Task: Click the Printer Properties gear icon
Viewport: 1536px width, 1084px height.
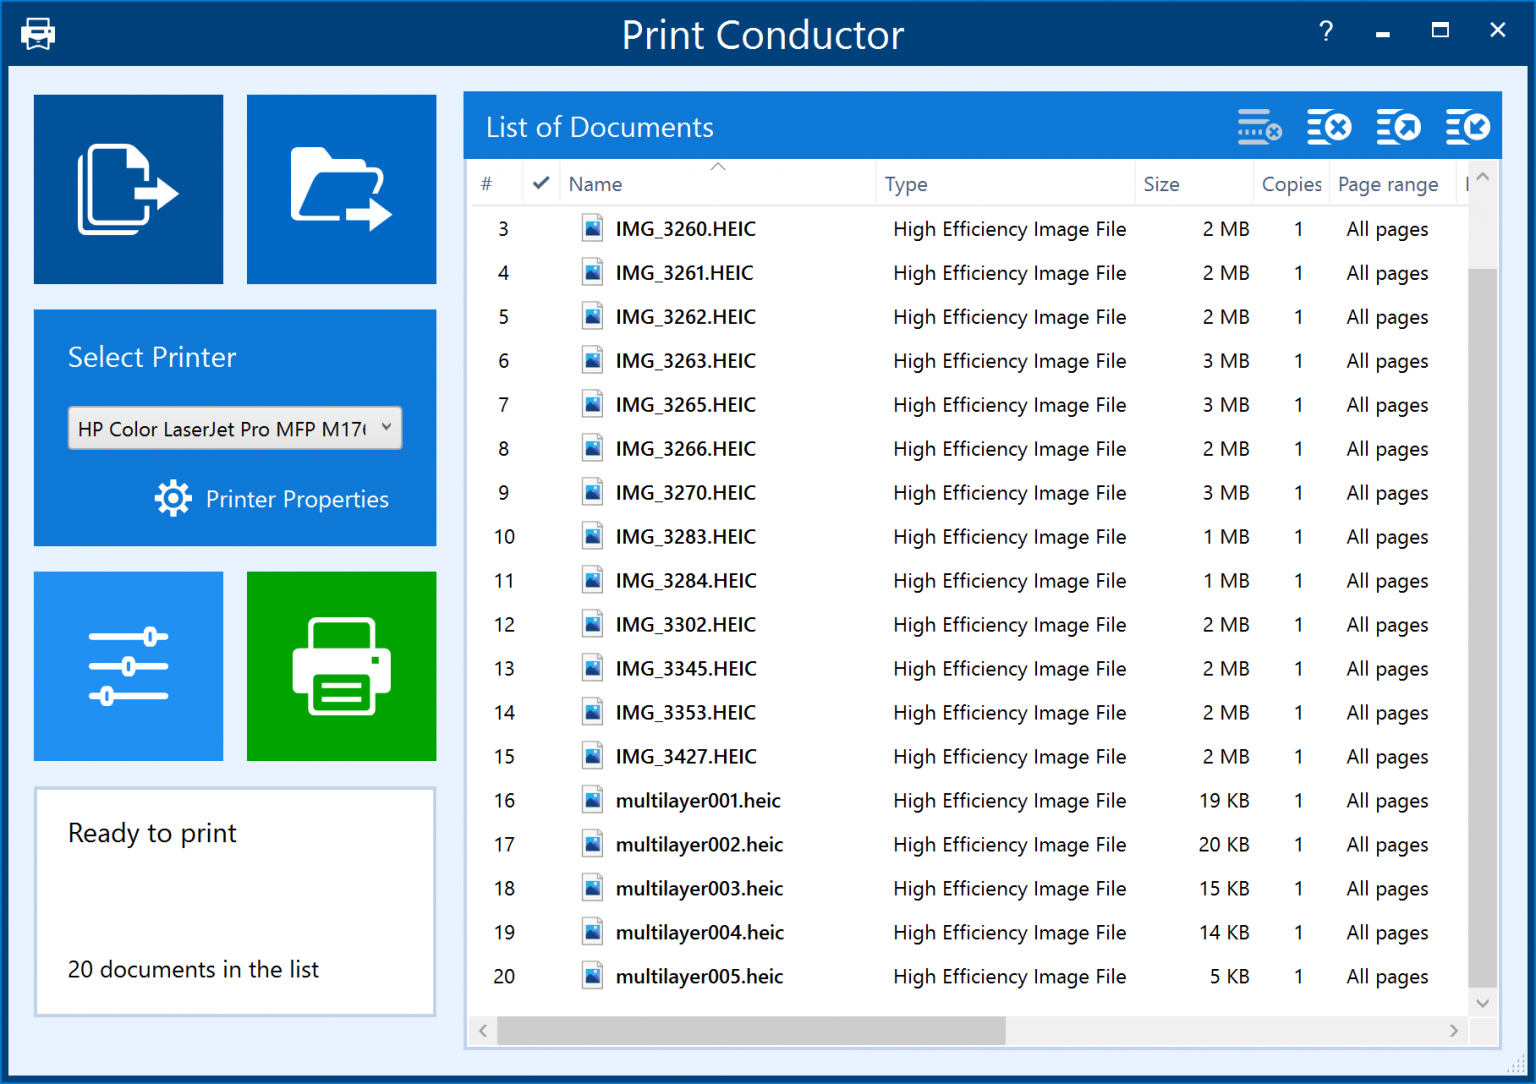Action: point(173,498)
